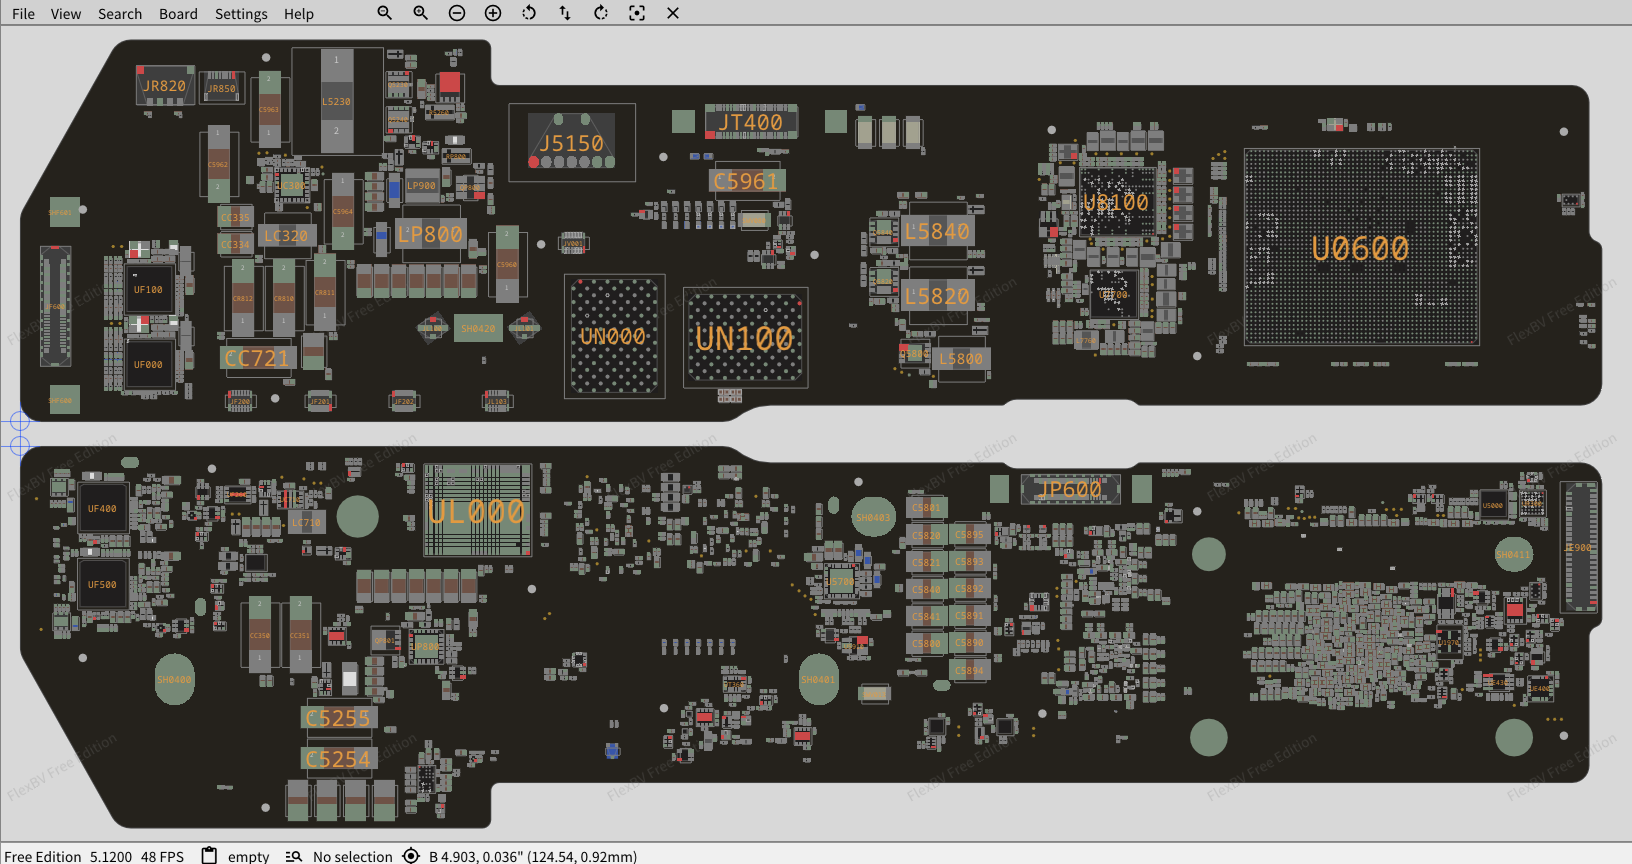This screenshot has width=1632, height=864.
Task: Click the center/fit view icon
Action: pyautogui.click(x=637, y=13)
